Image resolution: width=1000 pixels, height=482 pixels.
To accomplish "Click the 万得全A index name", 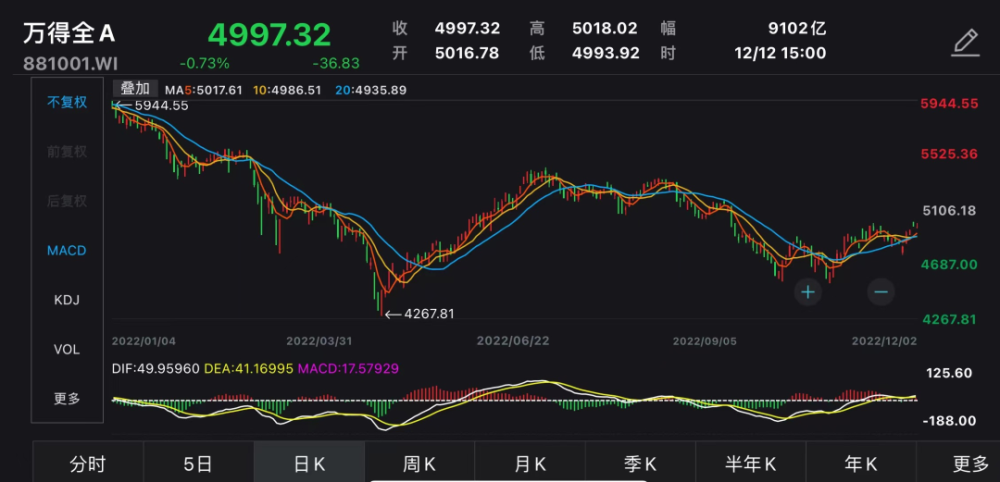I will pyautogui.click(x=70, y=34).
